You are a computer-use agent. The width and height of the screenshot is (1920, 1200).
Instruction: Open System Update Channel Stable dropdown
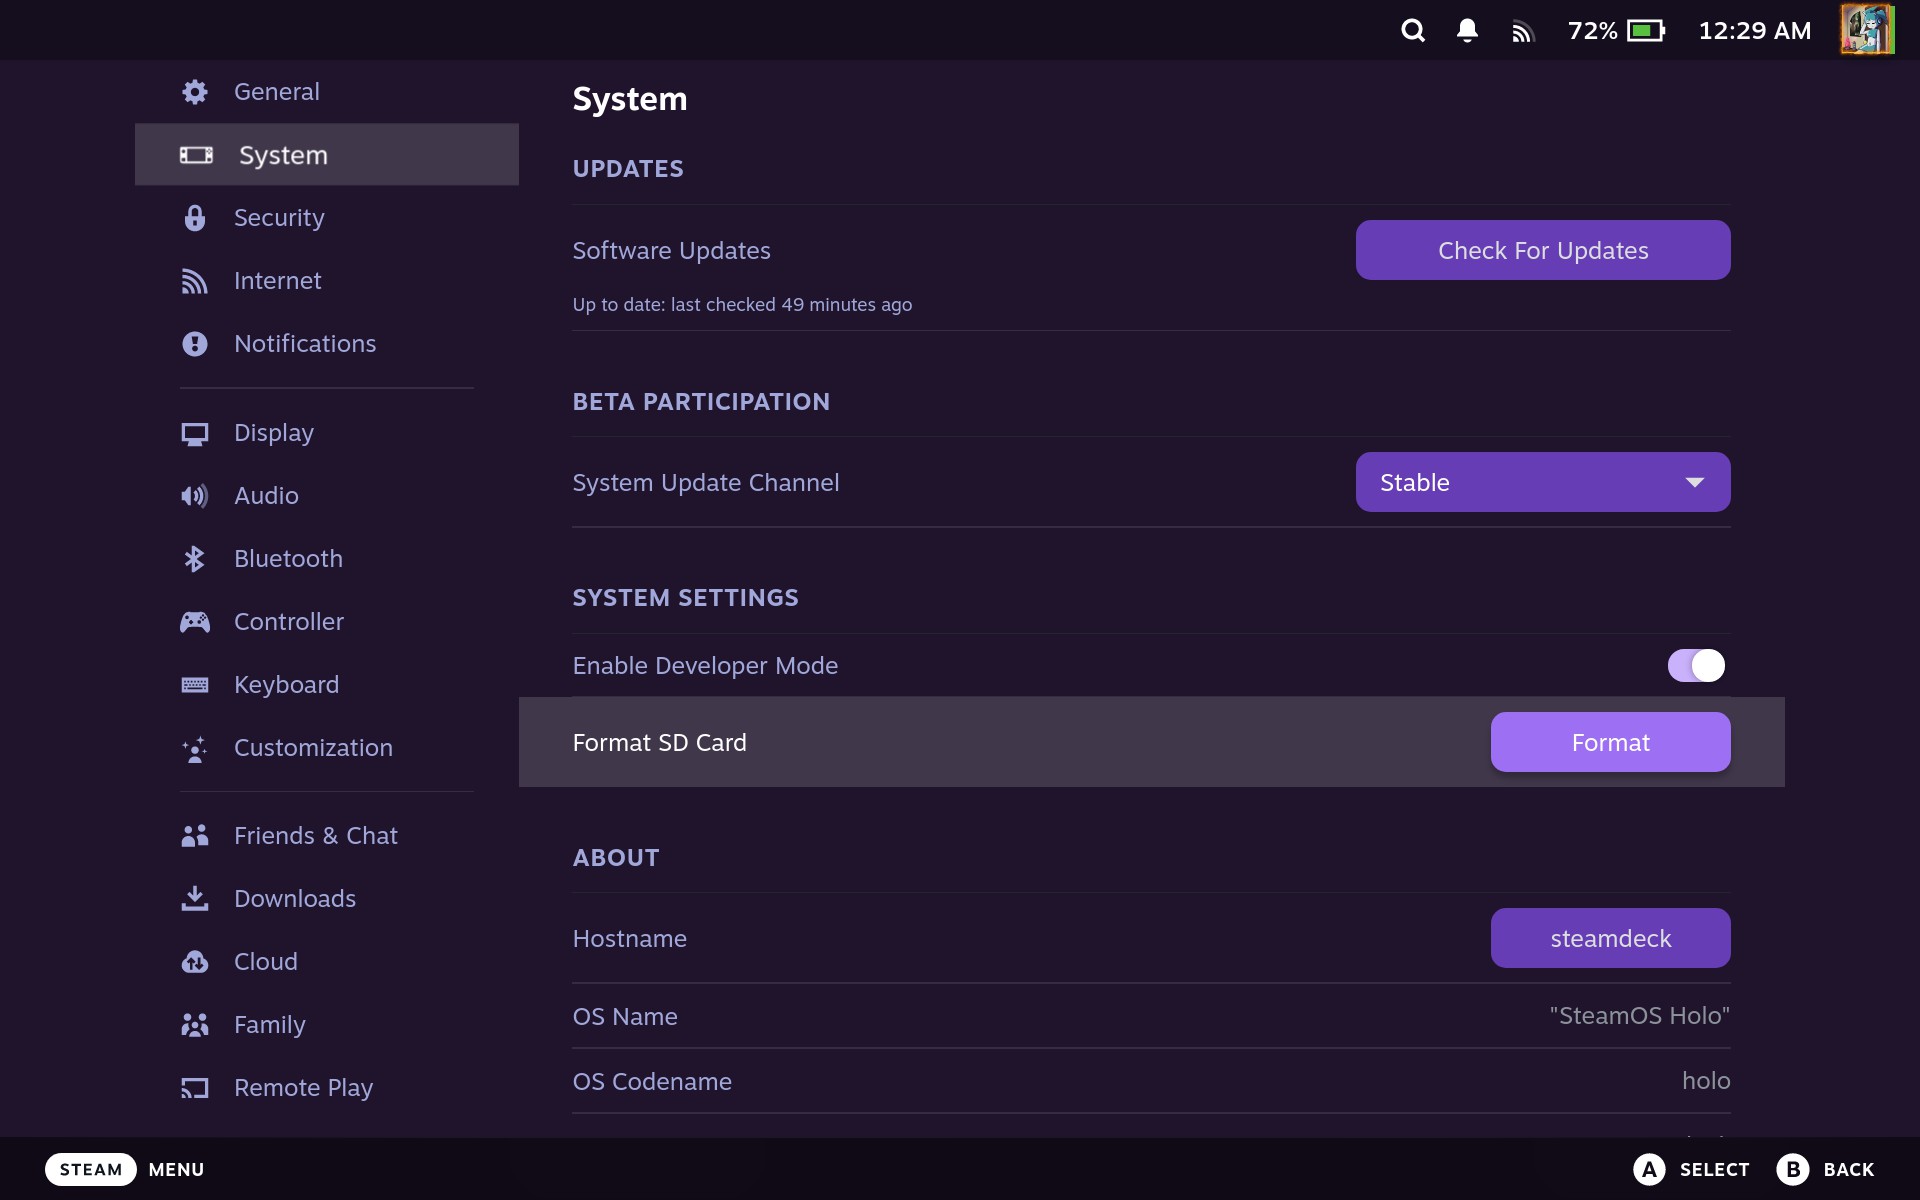point(1543,482)
